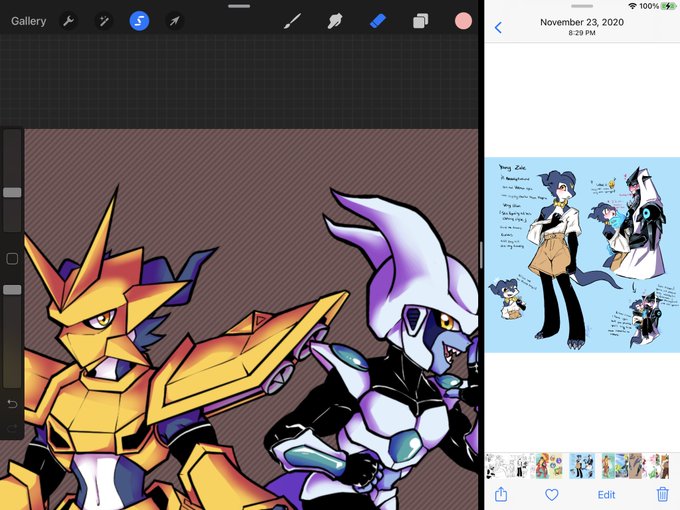Open the Actions wrench menu
This screenshot has width=680, height=510.
point(68,21)
